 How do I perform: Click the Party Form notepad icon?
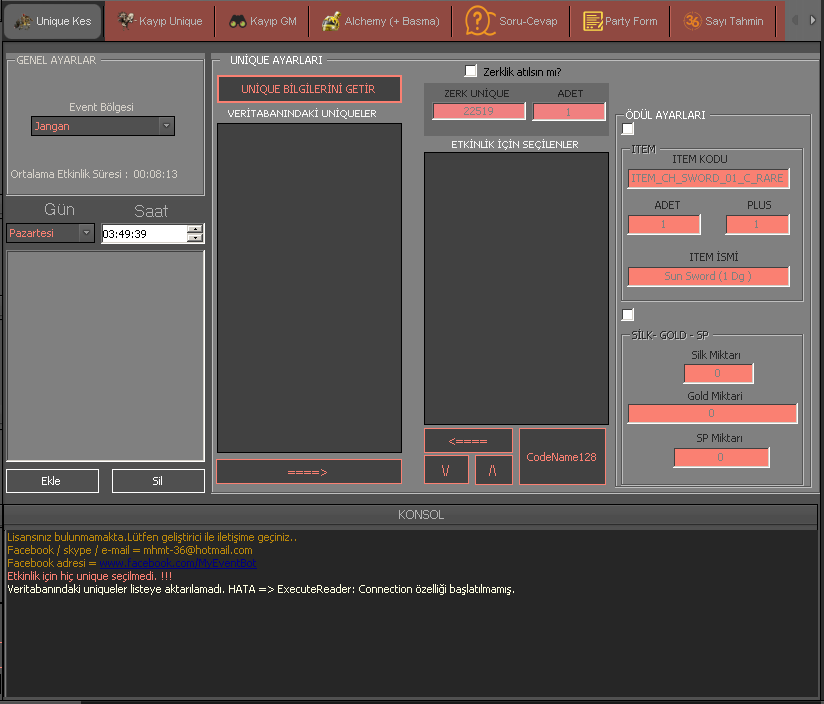593,21
